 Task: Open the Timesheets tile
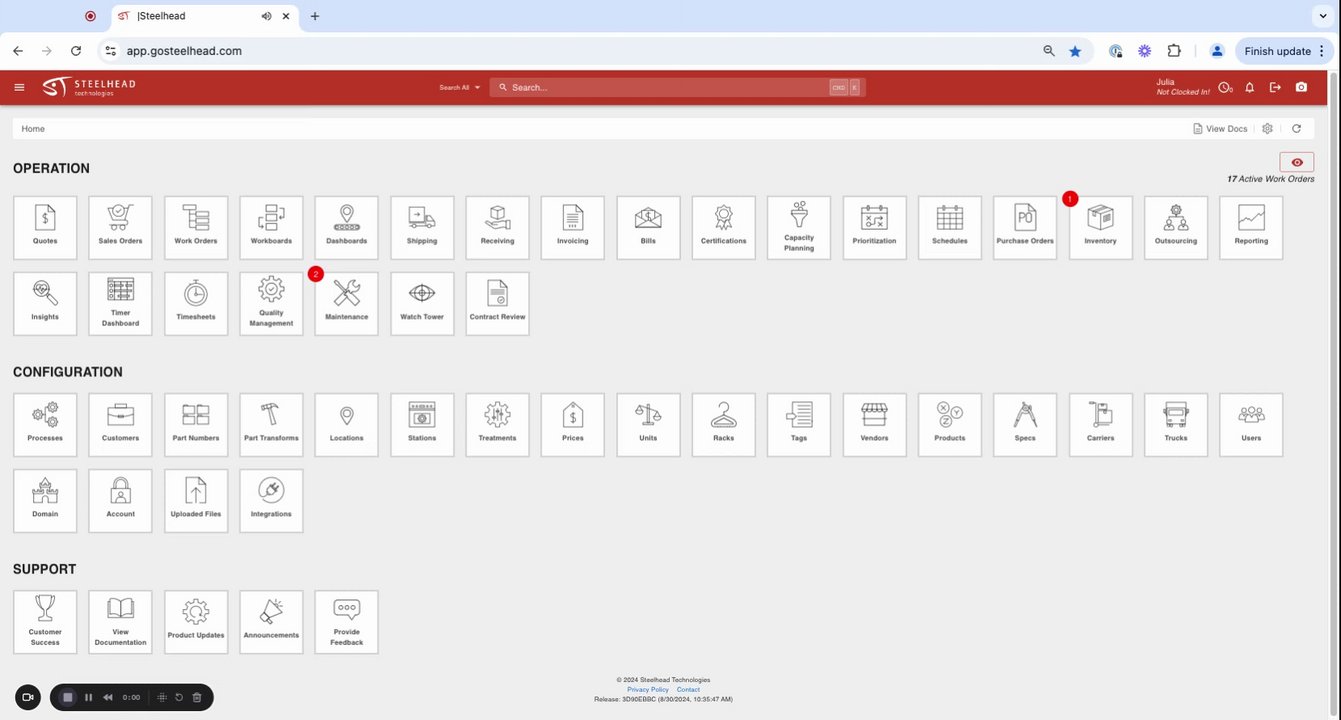(196, 304)
